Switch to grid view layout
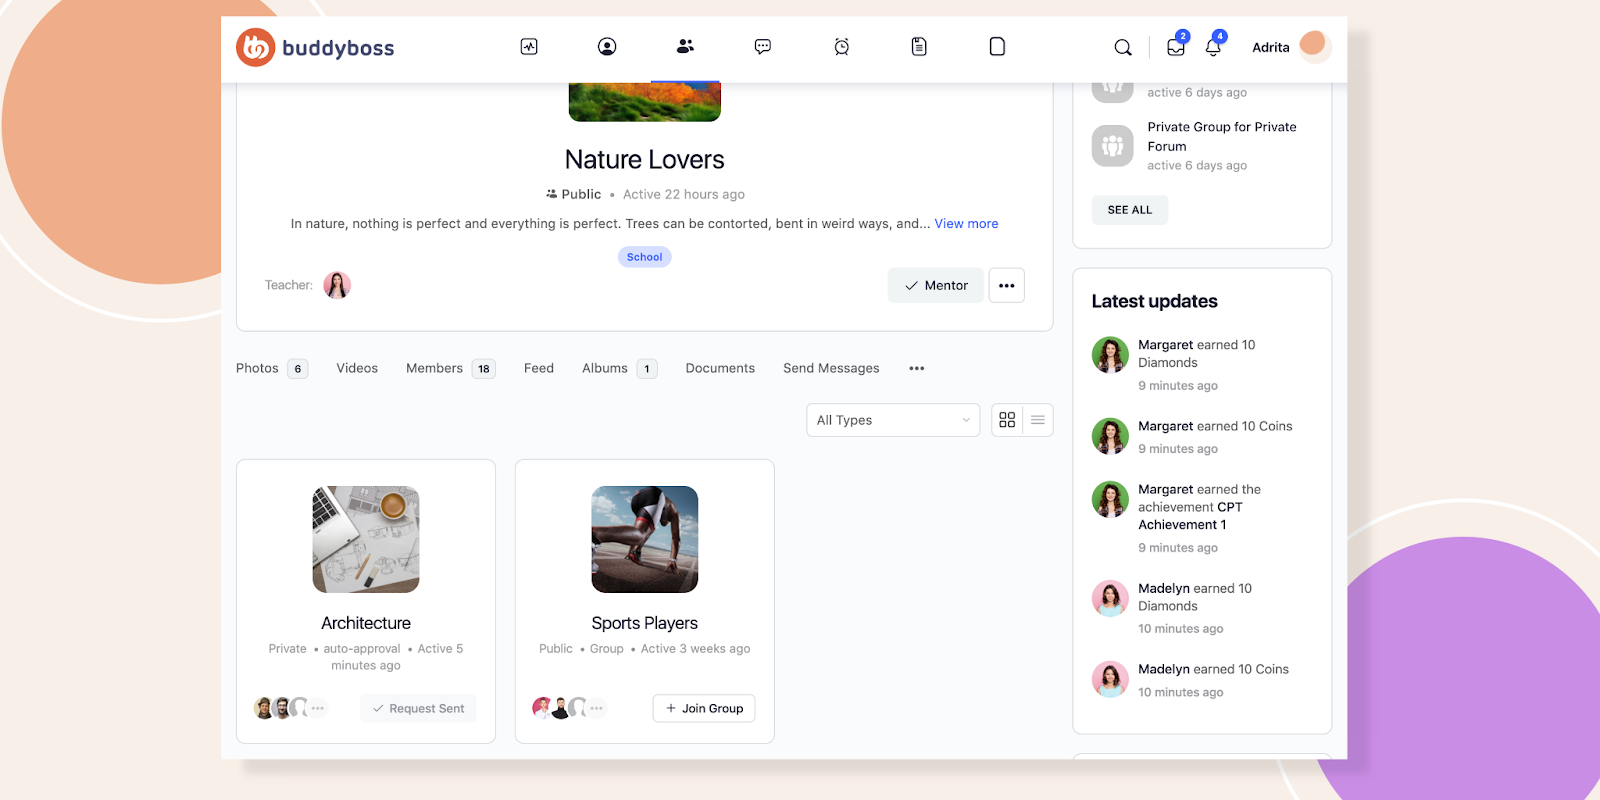 pos(1007,420)
